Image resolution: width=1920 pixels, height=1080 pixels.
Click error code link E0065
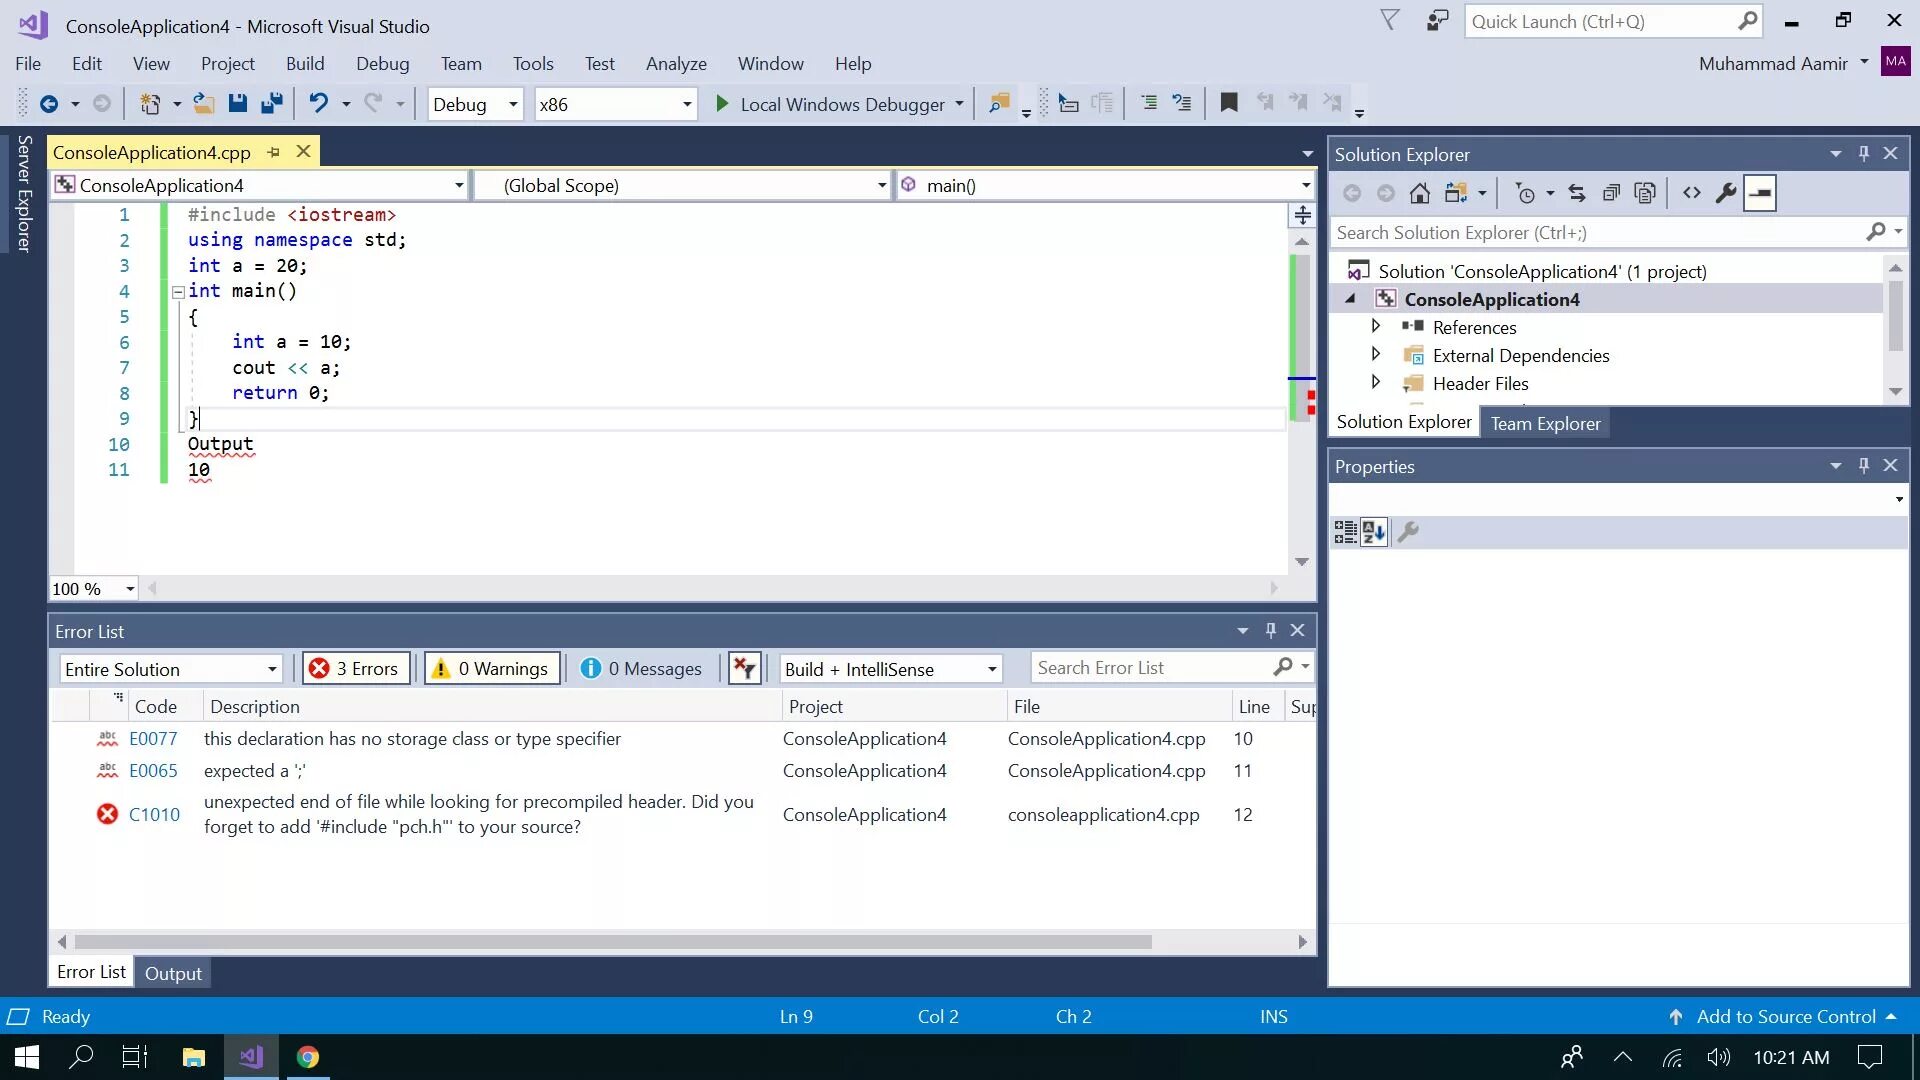pos(153,770)
